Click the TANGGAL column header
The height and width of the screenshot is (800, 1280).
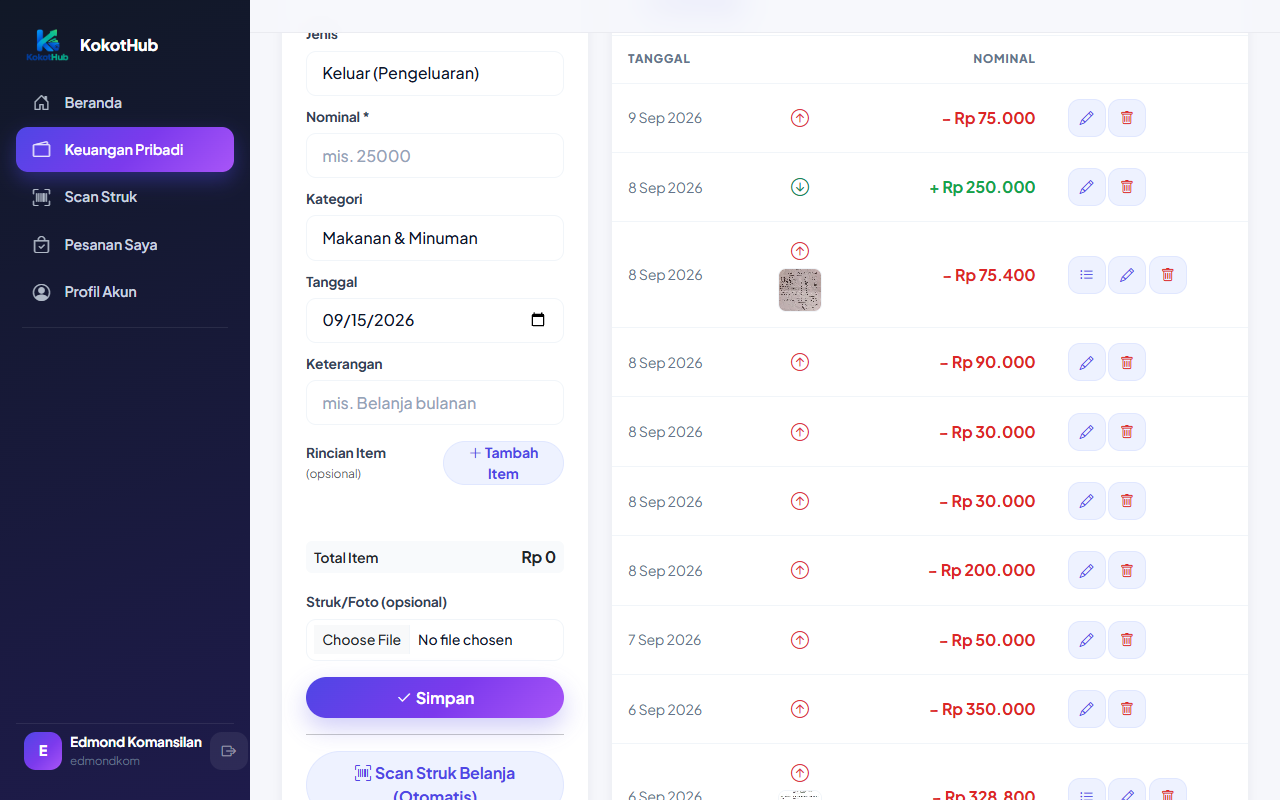coord(659,59)
